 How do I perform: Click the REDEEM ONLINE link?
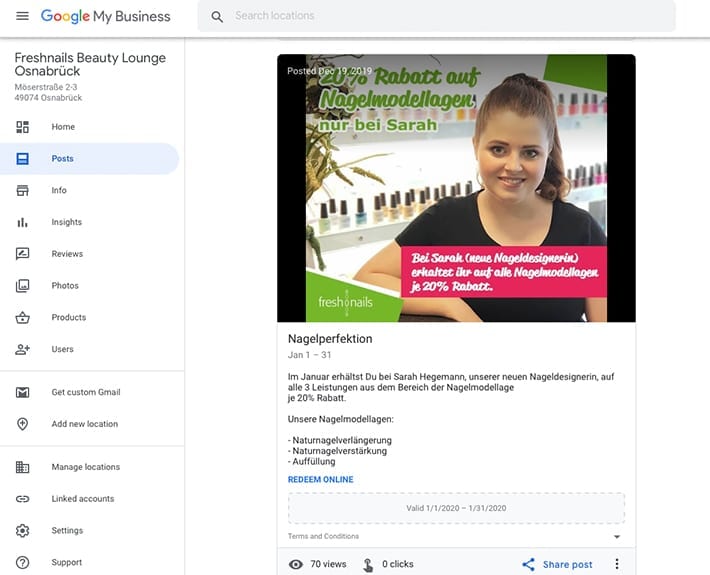coord(321,479)
